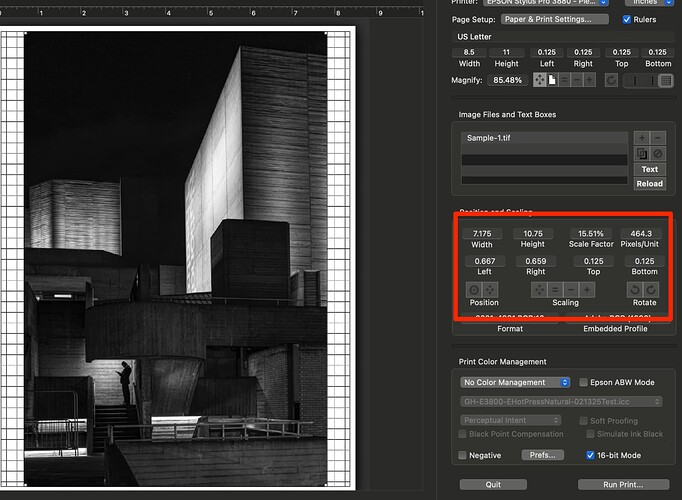Disable the Rulers checkbox

(627, 19)
